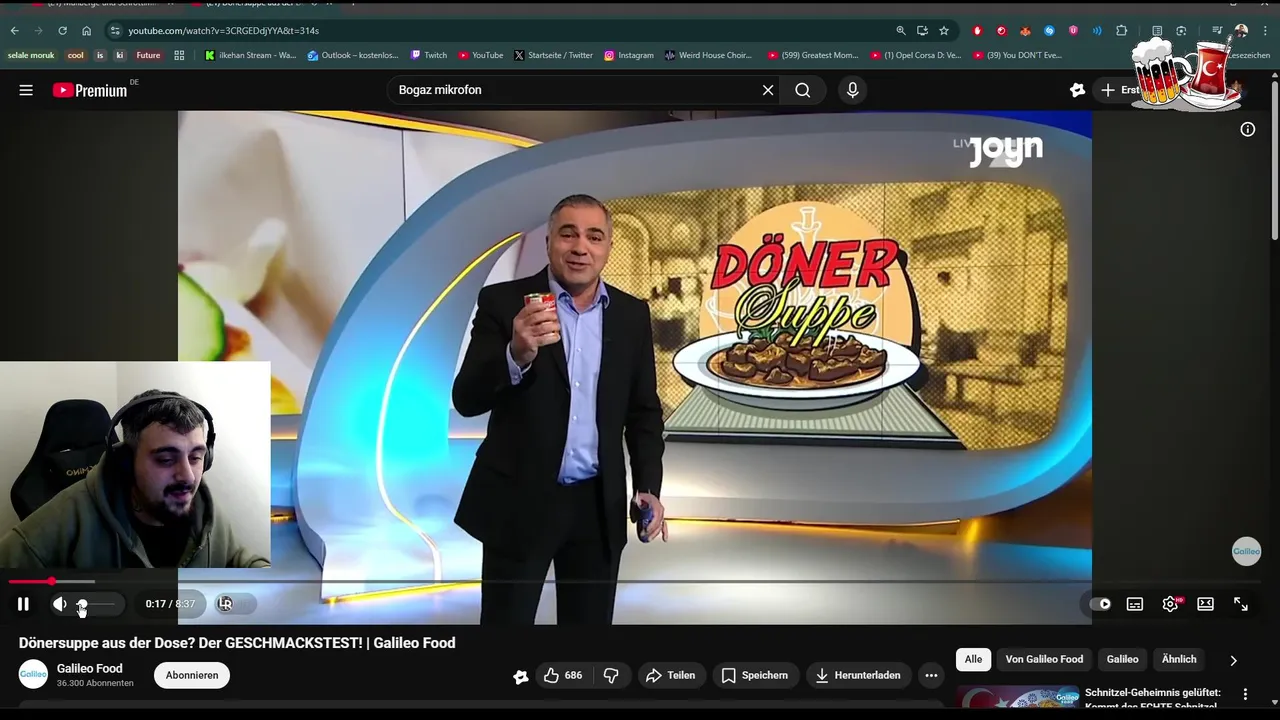This screenshot has height=720, width=1280.
Task: Bookmark this page with star icon
Action: tap(943, 31)
